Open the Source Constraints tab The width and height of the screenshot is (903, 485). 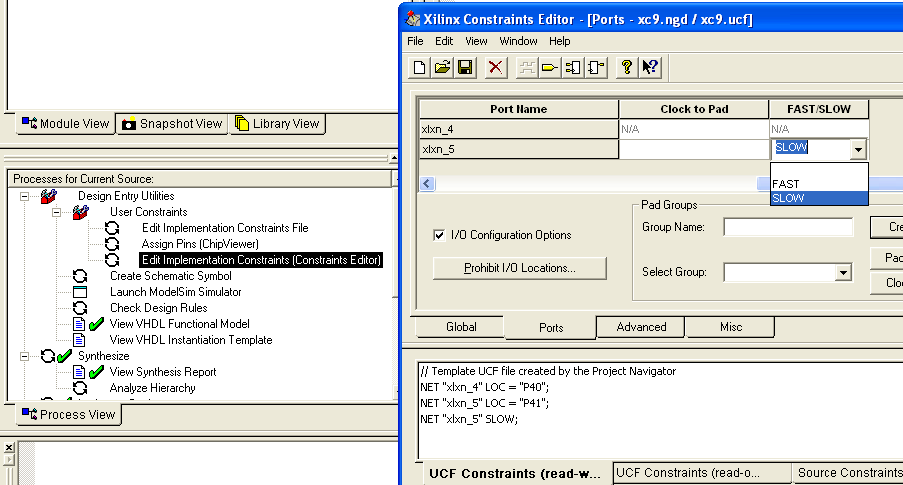pos(848,473)
